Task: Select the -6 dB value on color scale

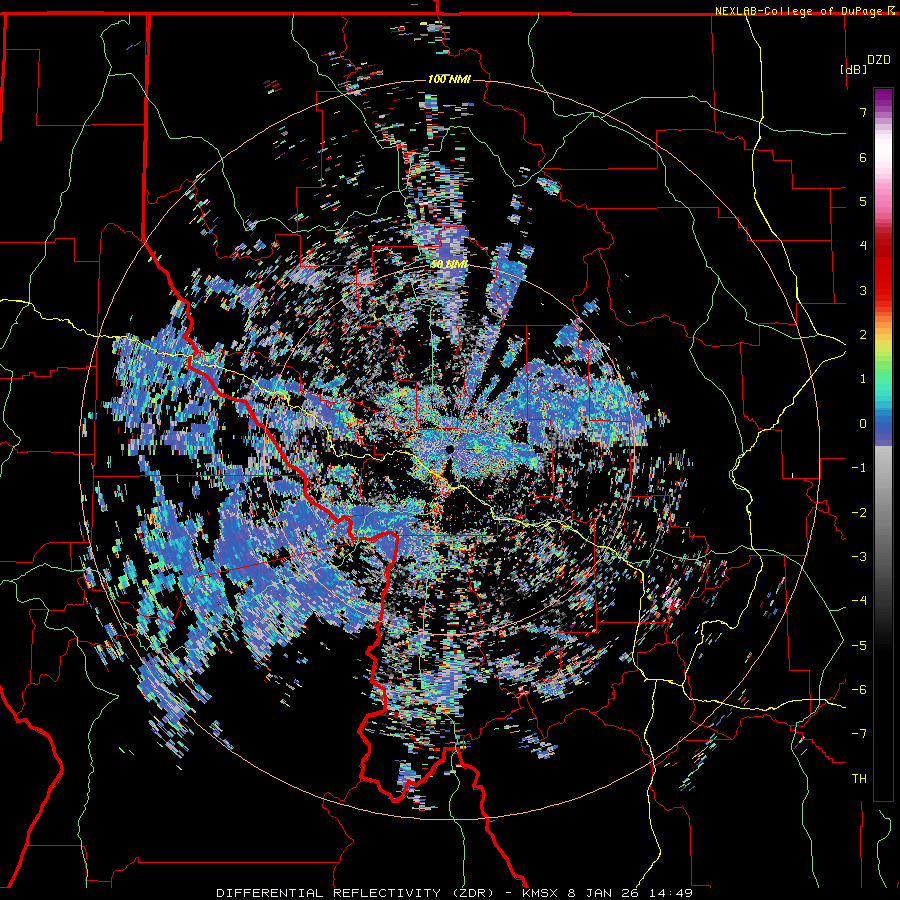Action: pos(859,689)
